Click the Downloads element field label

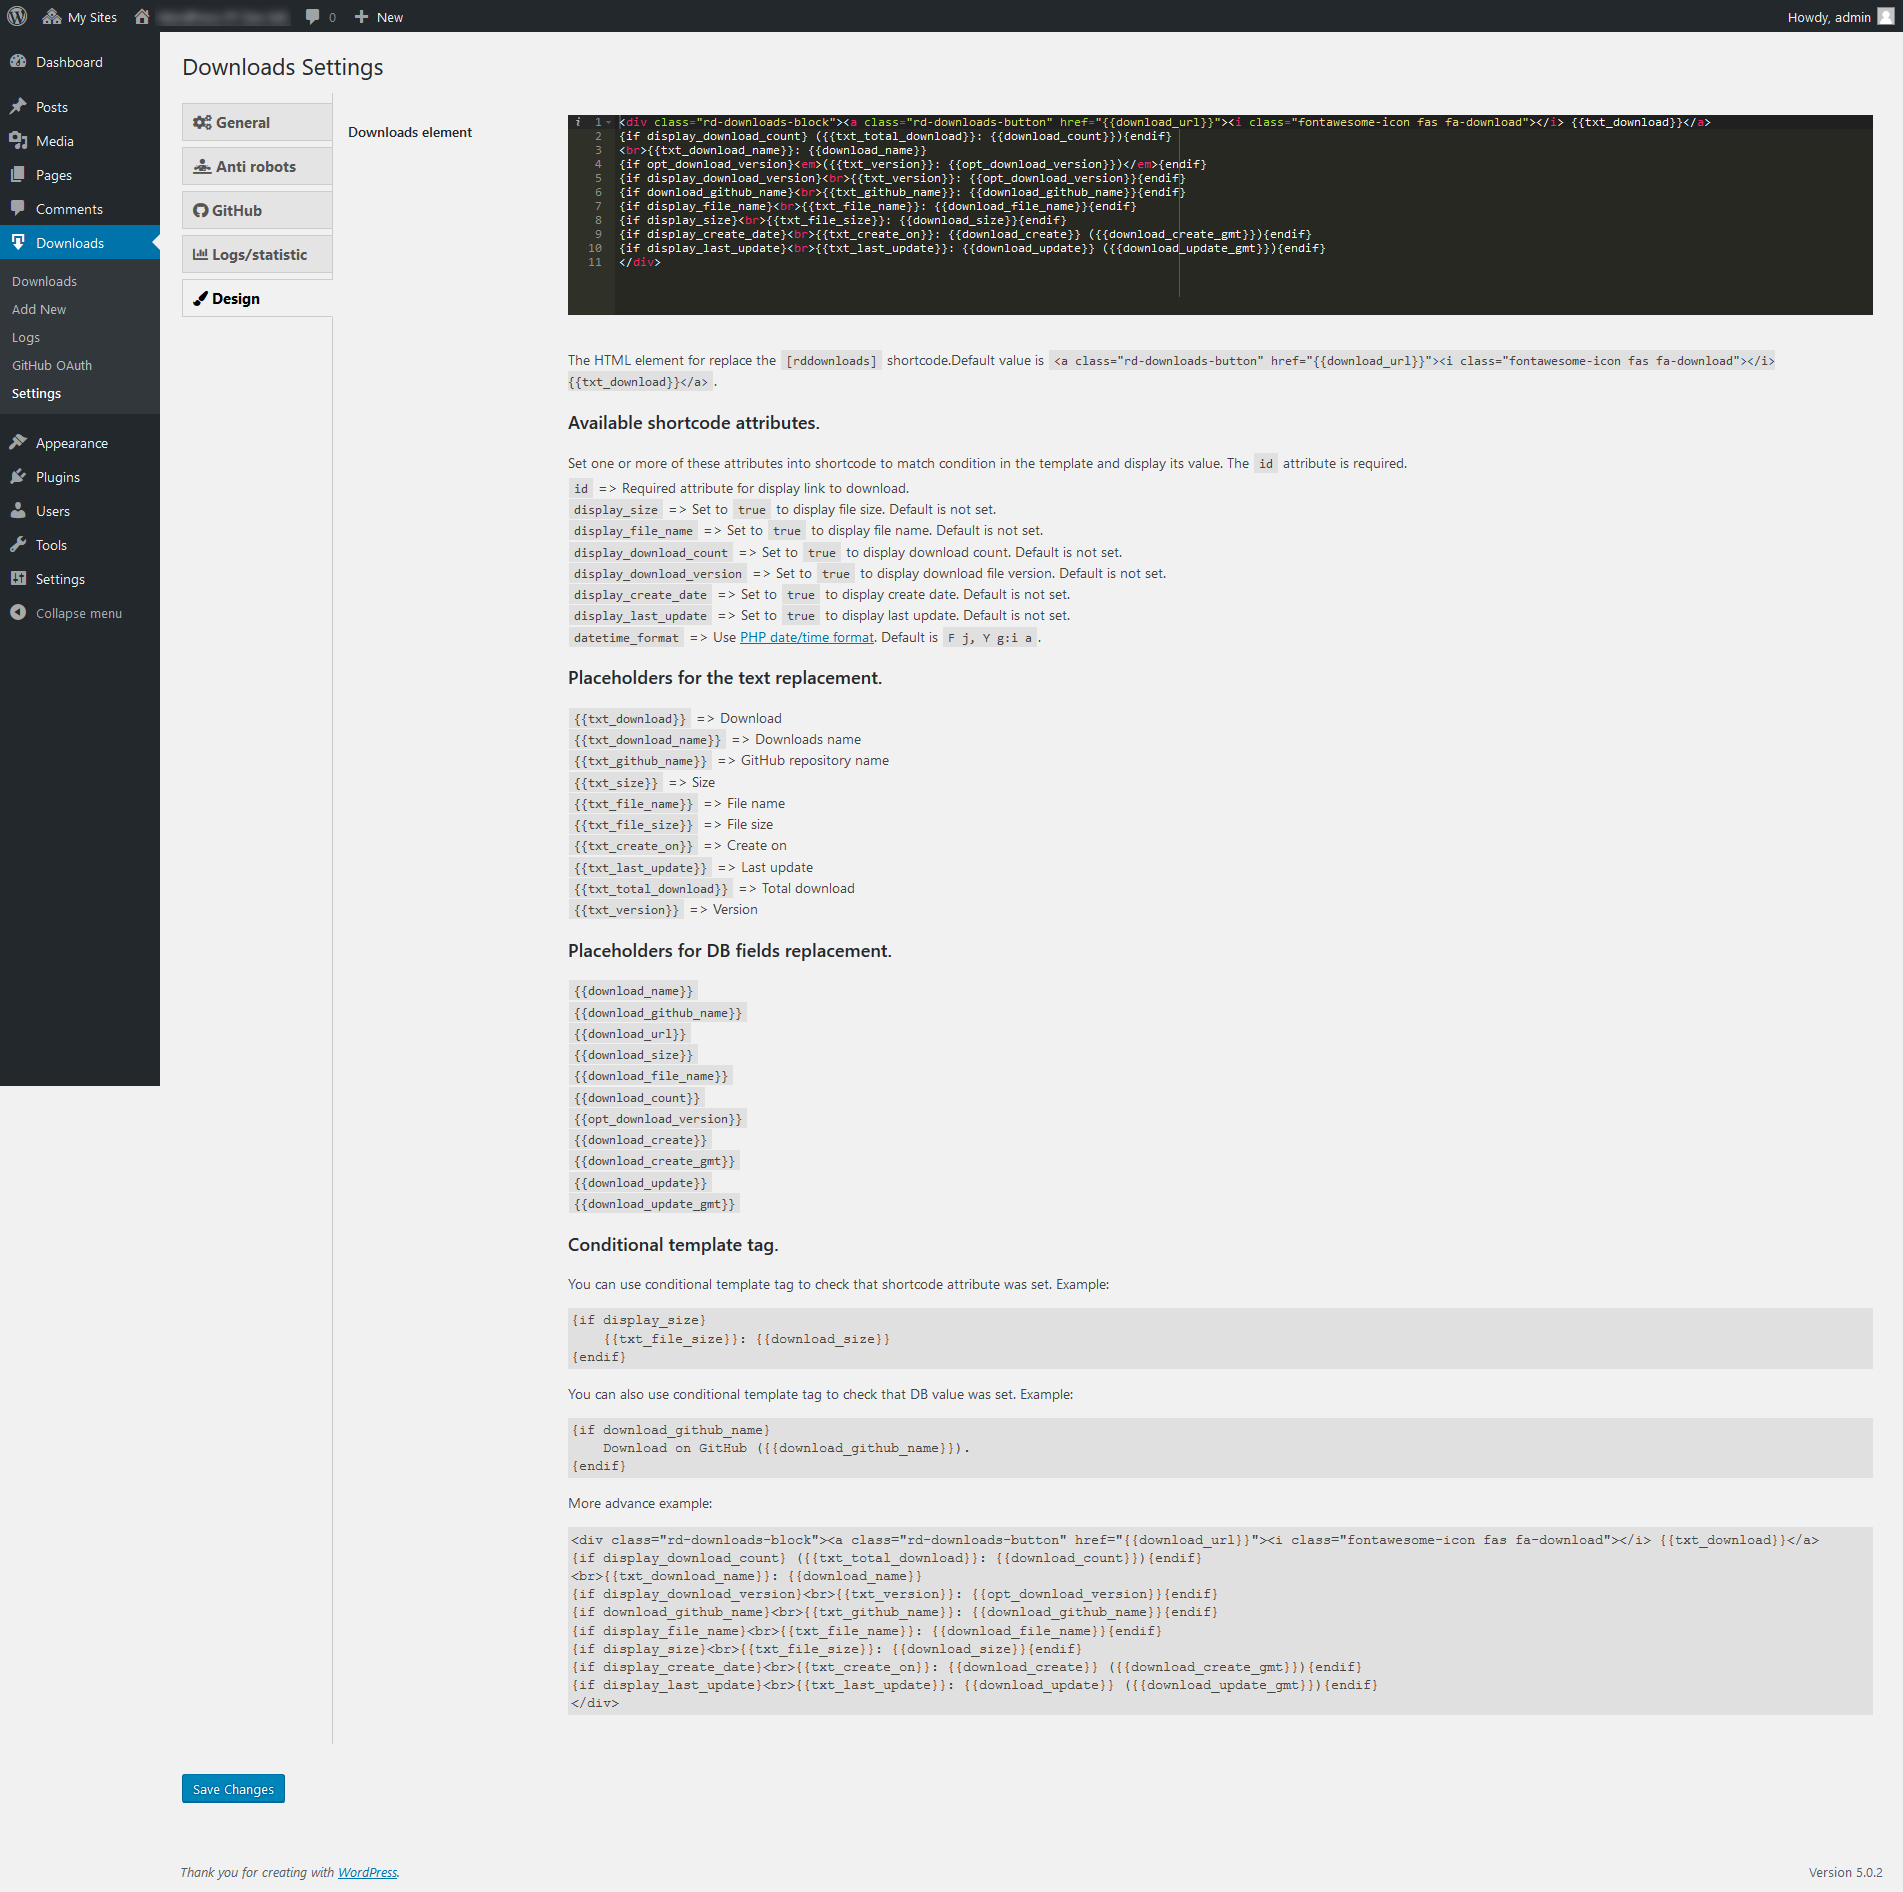point(410,132)
